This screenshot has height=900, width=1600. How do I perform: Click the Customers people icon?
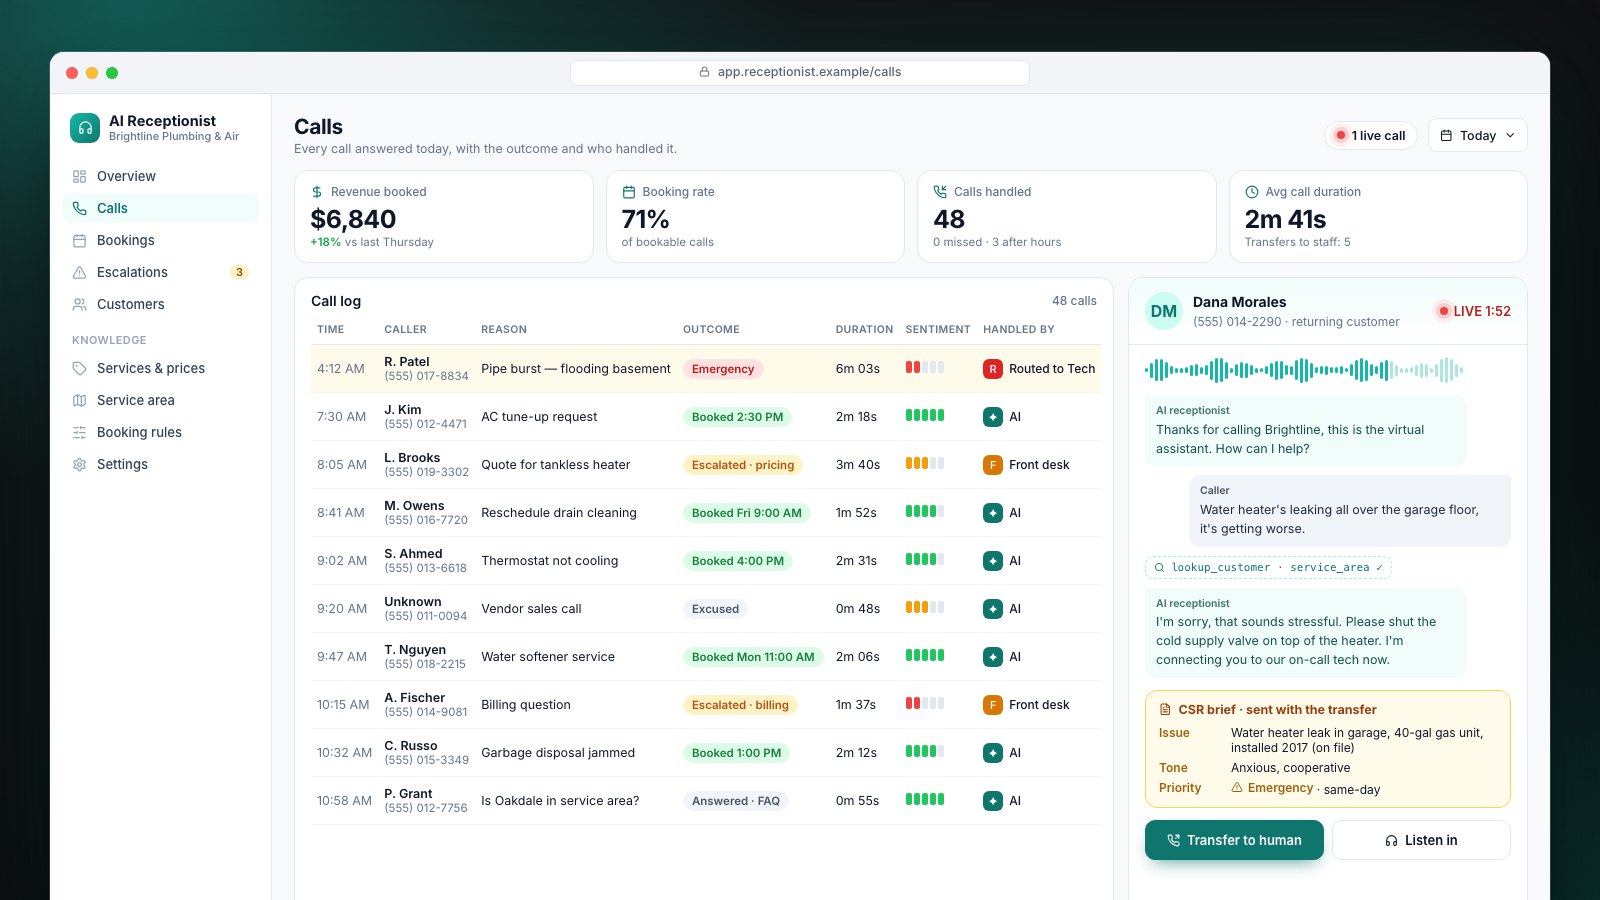pyautogui.click(x=80, y=304)
